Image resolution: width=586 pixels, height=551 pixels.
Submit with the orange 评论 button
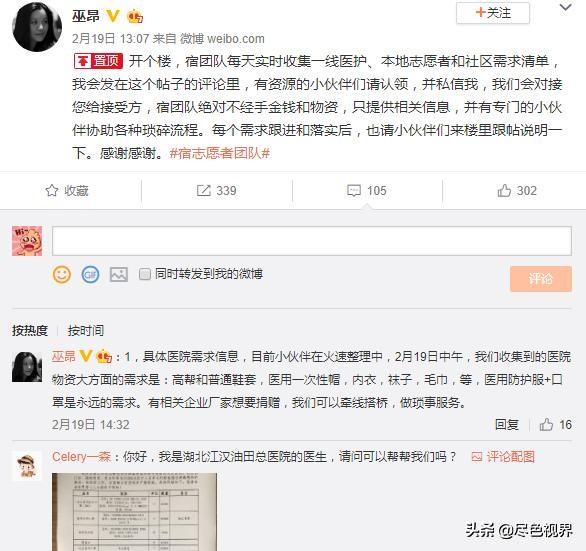(x=541, y=278)
